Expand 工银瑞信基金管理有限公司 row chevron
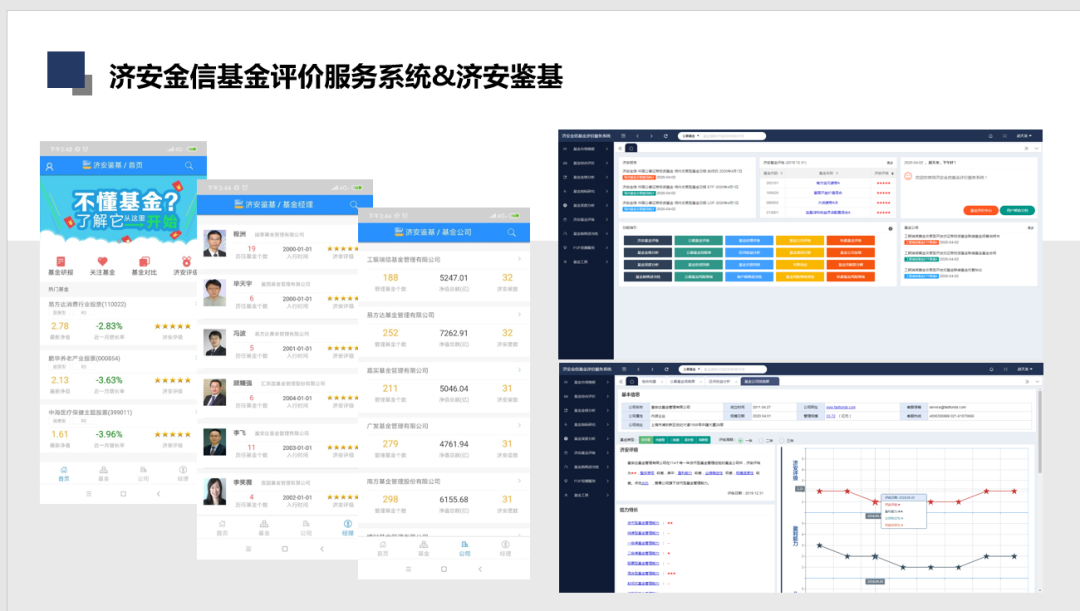This screenshot has width=1080, height=611. (519, 259)
